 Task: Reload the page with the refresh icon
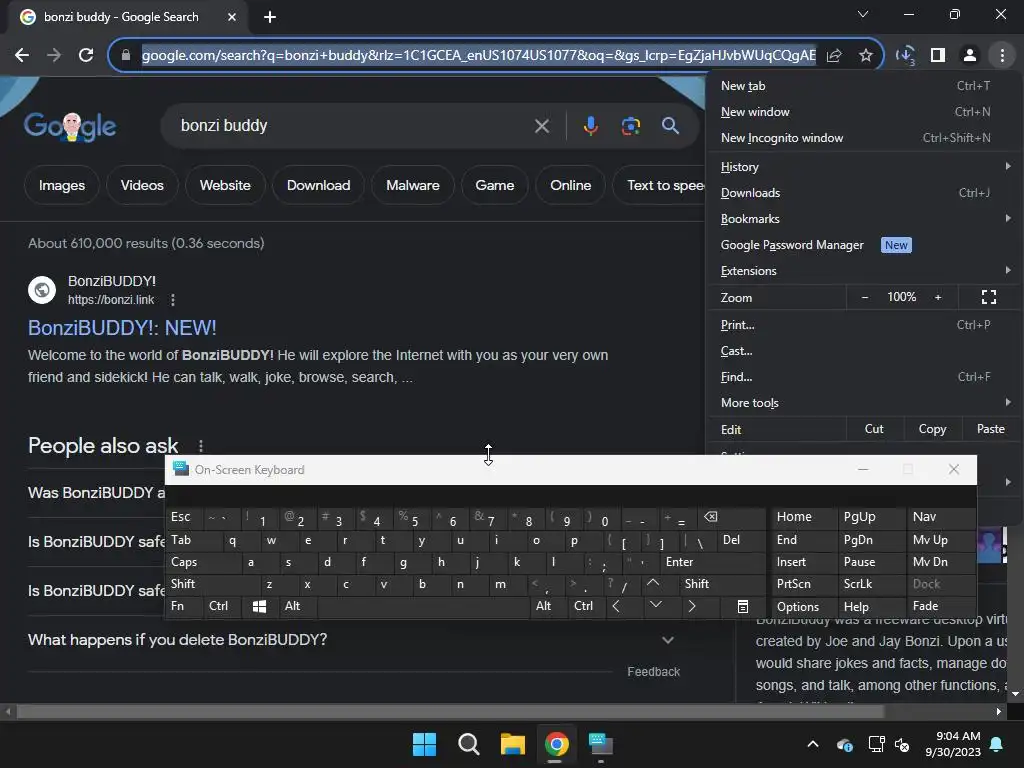(x=86, y=56)
